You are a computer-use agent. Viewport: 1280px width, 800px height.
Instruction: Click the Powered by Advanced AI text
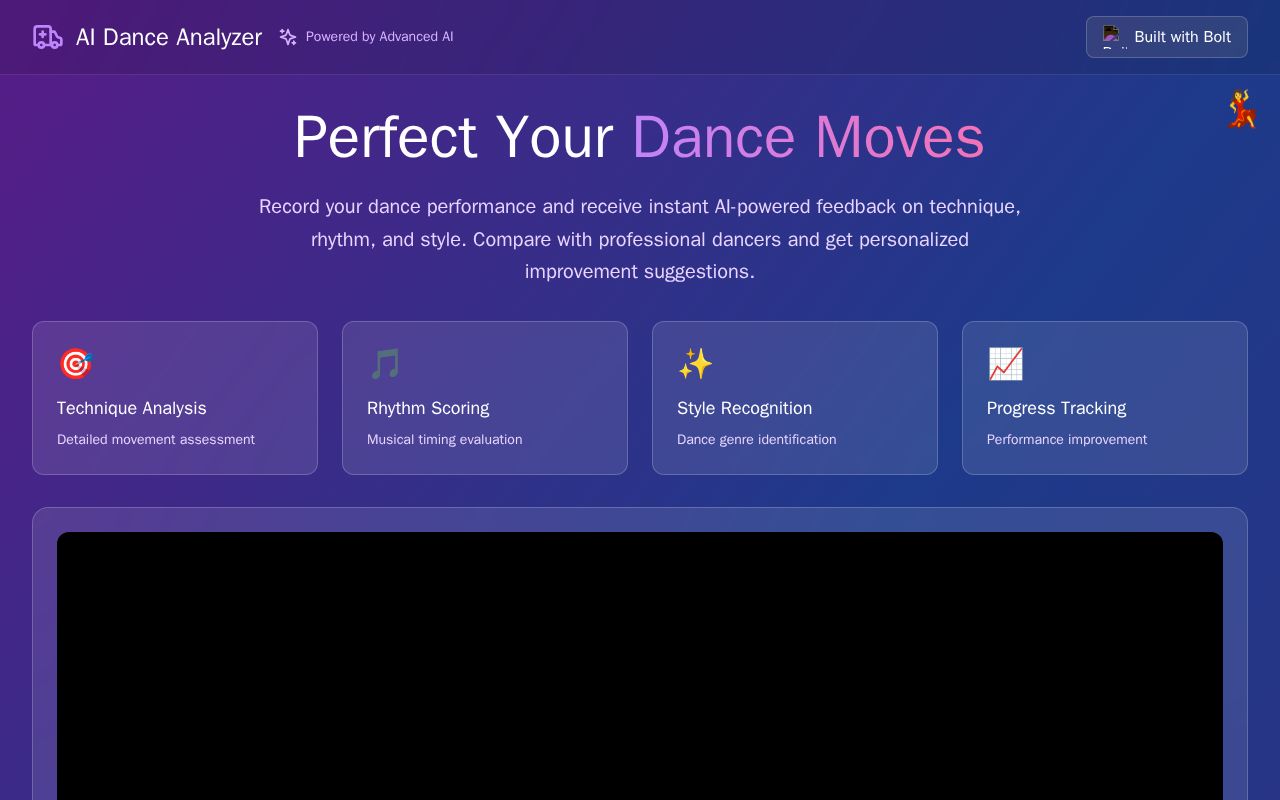coord(379,37)
